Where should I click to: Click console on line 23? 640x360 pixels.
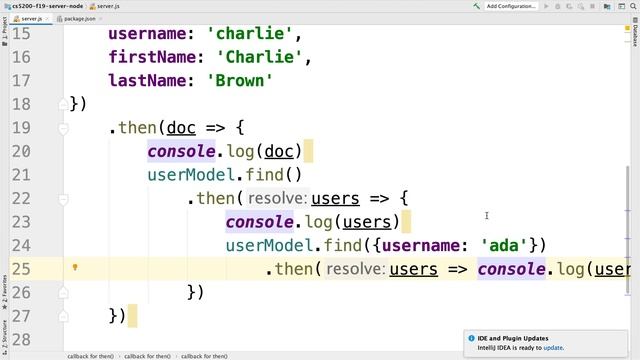click(x=260, y=222)
